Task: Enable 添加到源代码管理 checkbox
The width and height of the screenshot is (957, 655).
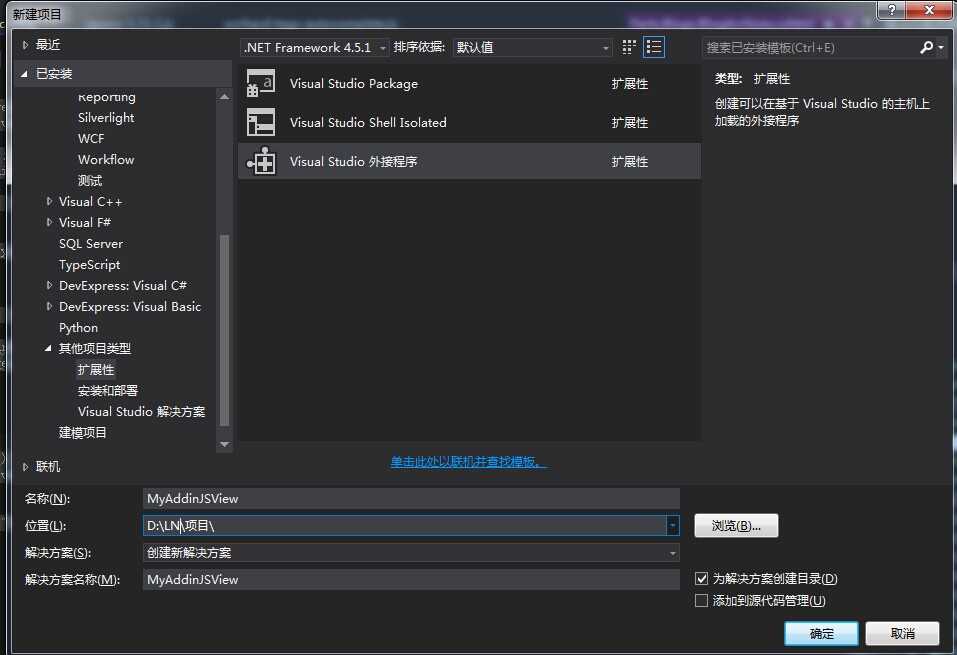Action: pyautogui.click(x=701, y=601)
